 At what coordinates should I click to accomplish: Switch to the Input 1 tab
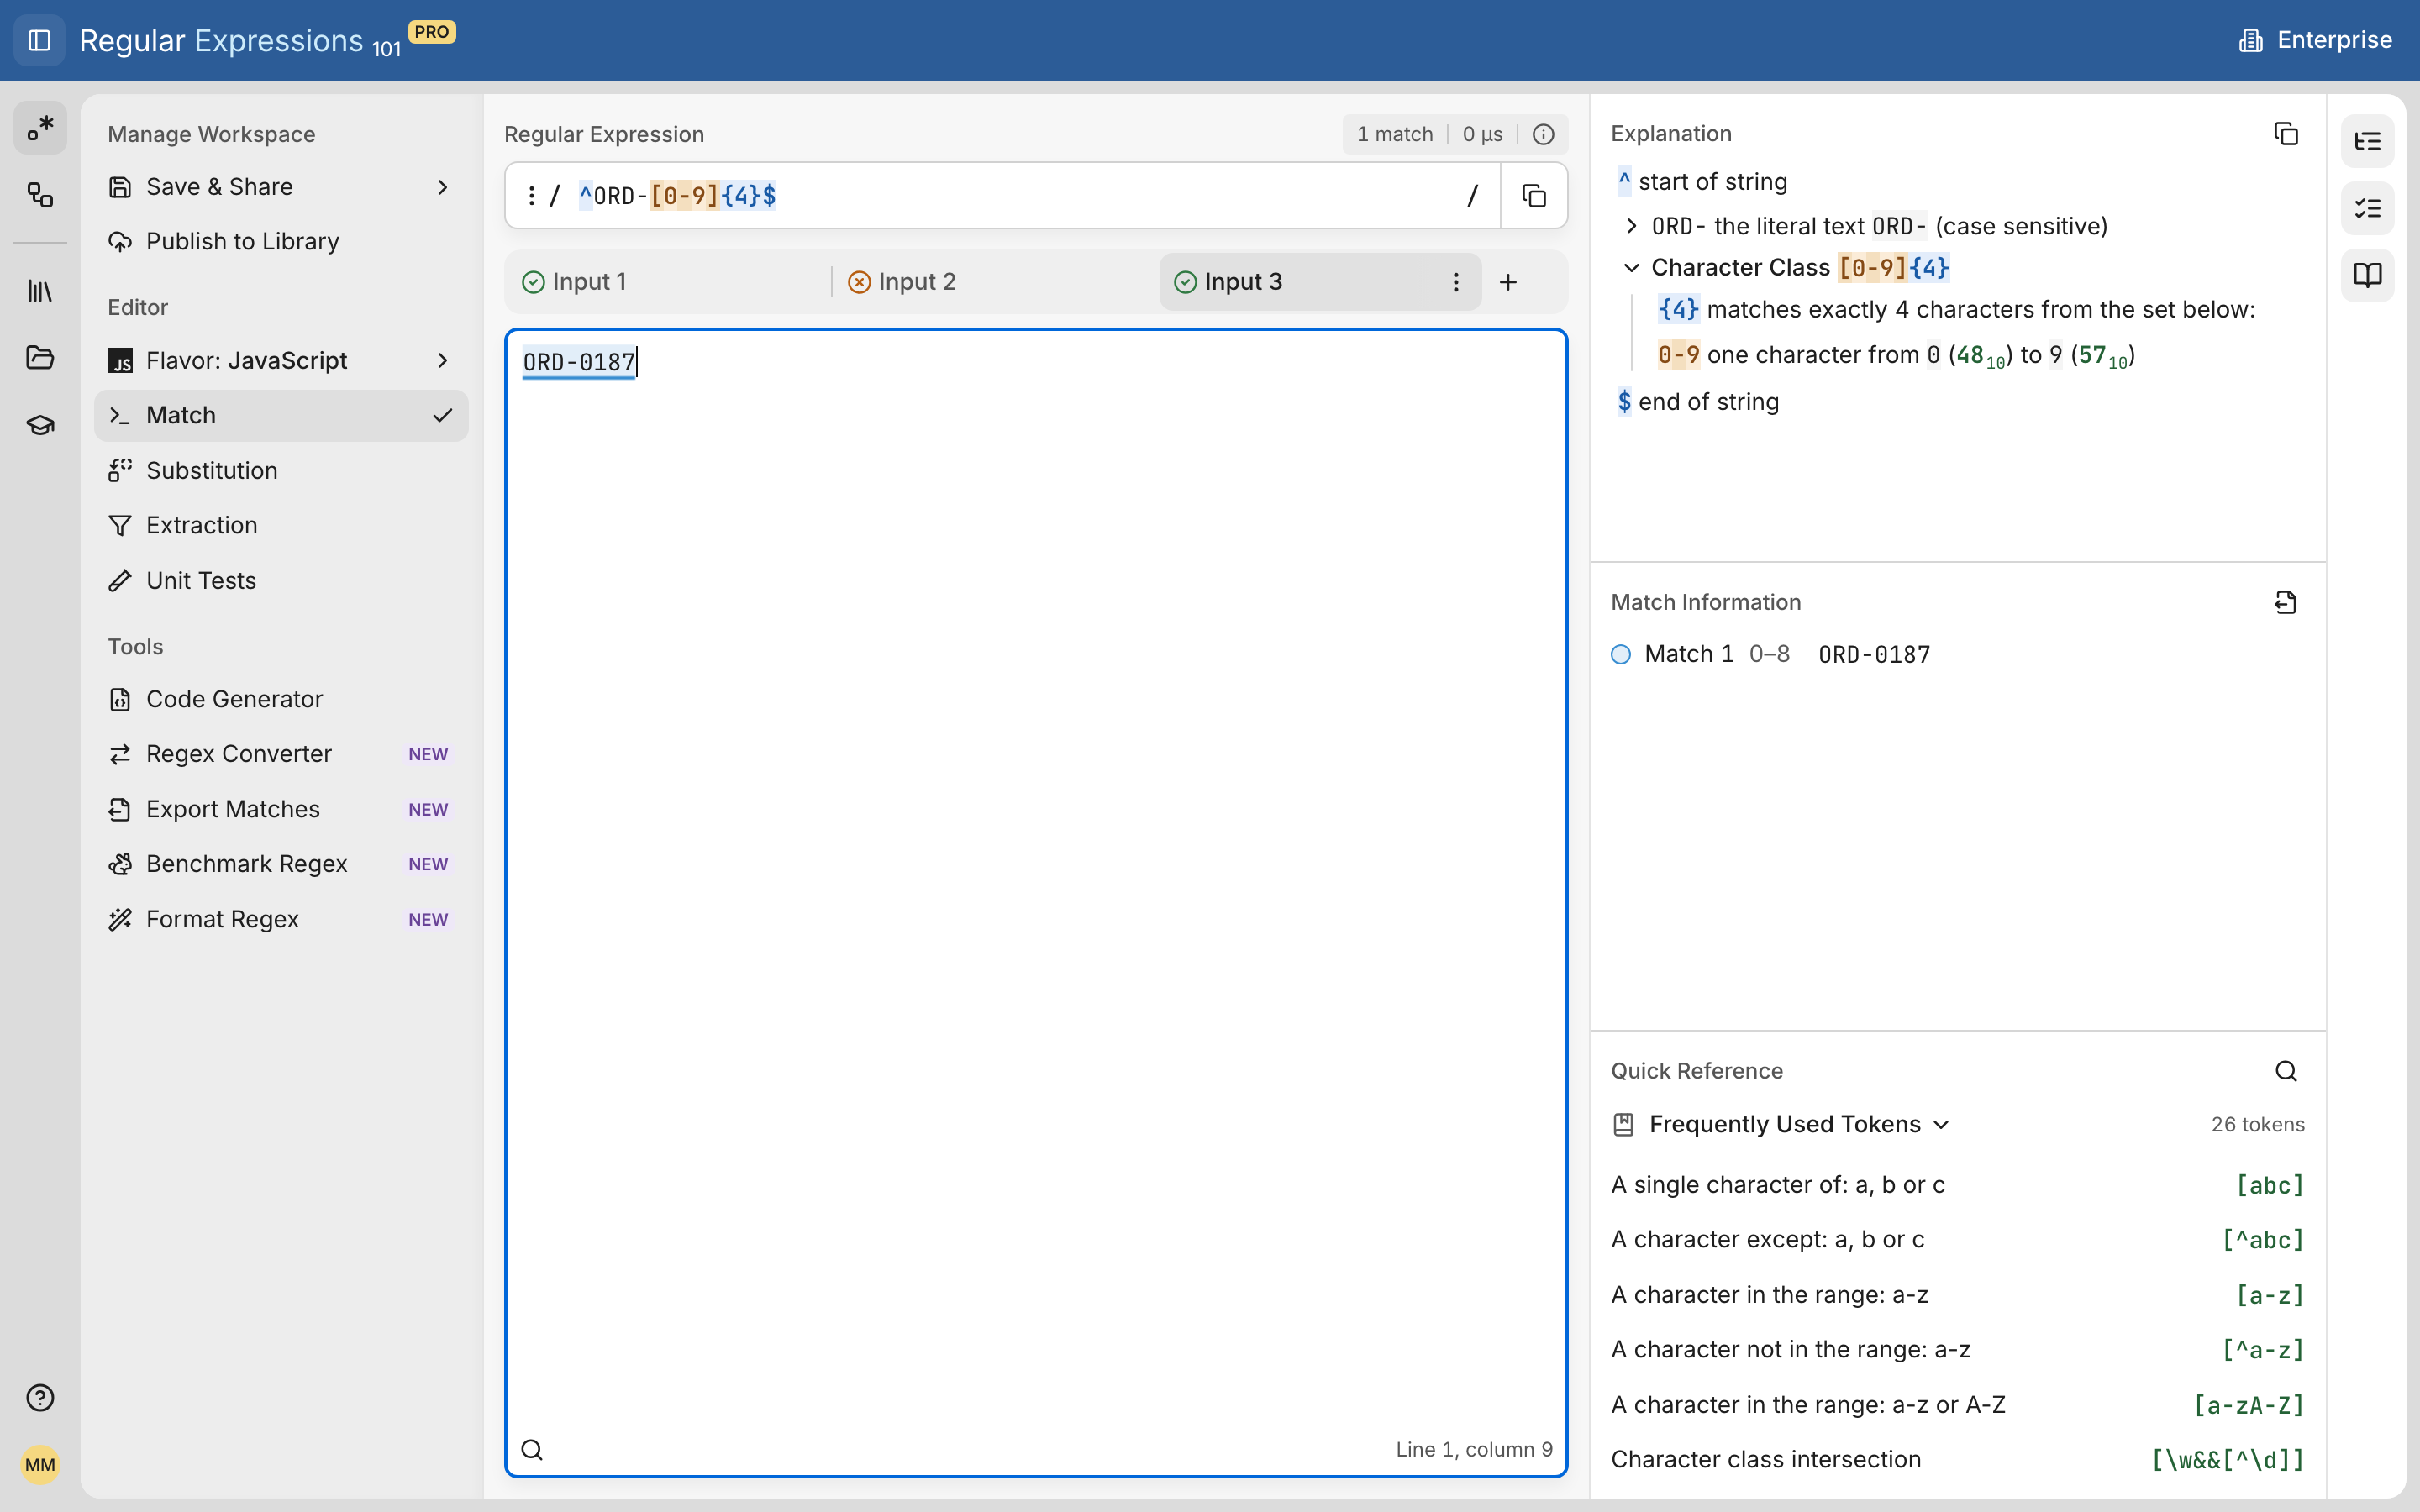coord(668,282)
